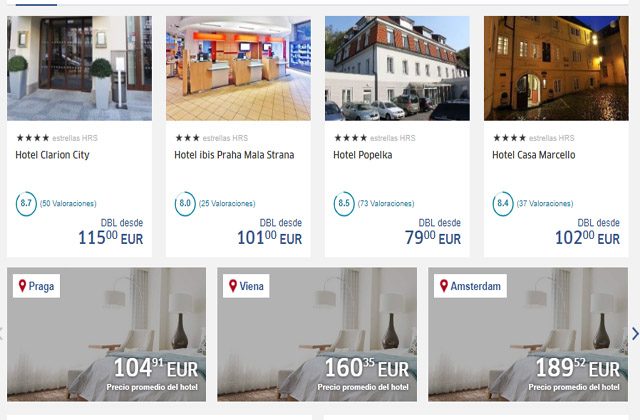
Task: Click the 8.7 rating circle of Hotel Clarion City
Action: click(x=26, y=204)
